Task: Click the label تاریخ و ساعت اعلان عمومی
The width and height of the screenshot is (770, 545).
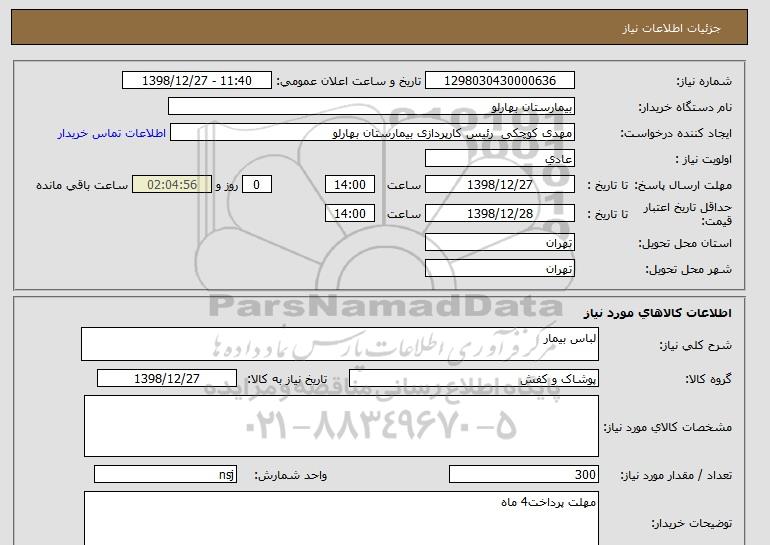Action: pos(349,81)
